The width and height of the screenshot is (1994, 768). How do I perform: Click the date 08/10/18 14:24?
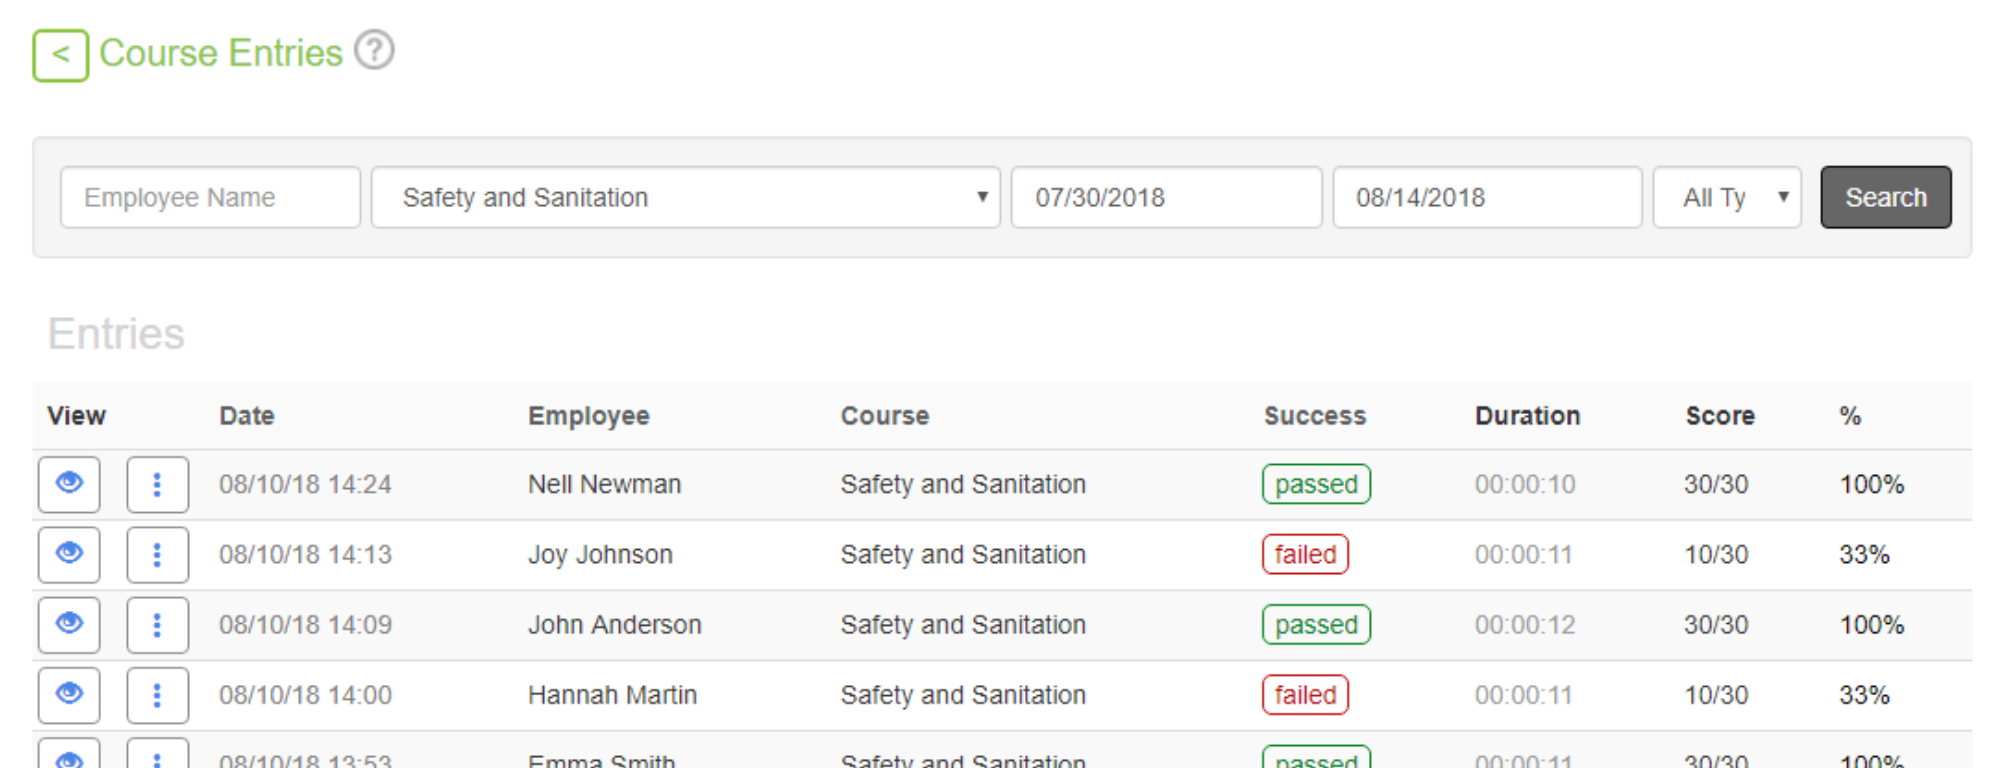coord(305,484)
